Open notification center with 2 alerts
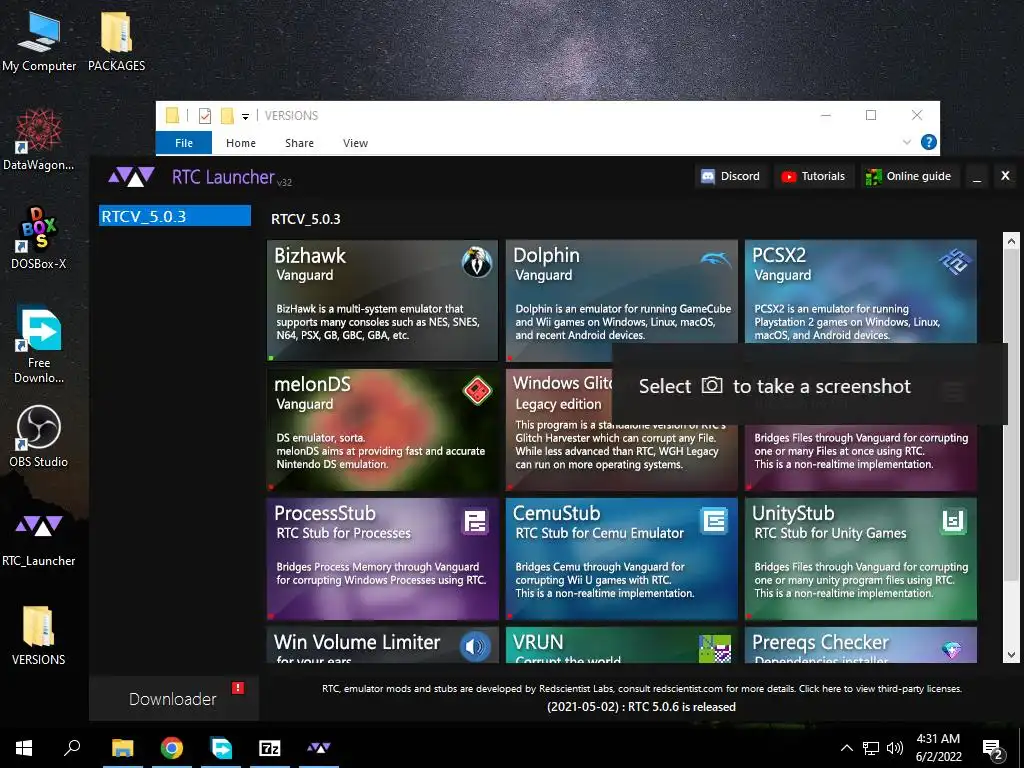Viewport: 1024px width, 768px height. [x=993, y=749]
